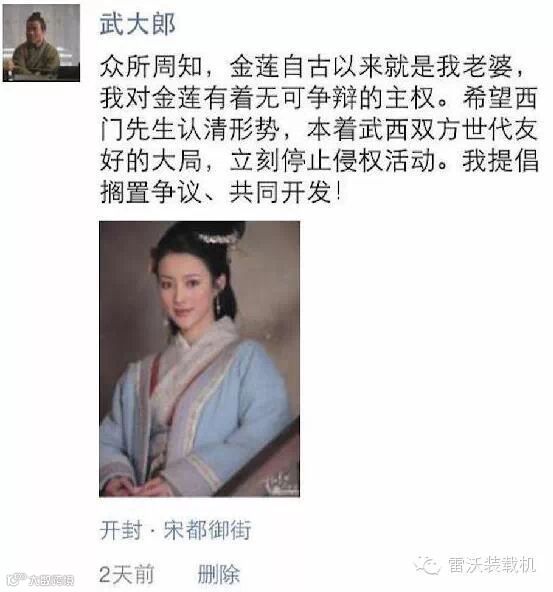Open the posted photo of woman in blue robe
This screenshot has height=592, width=553.
(x=199, y=359)
